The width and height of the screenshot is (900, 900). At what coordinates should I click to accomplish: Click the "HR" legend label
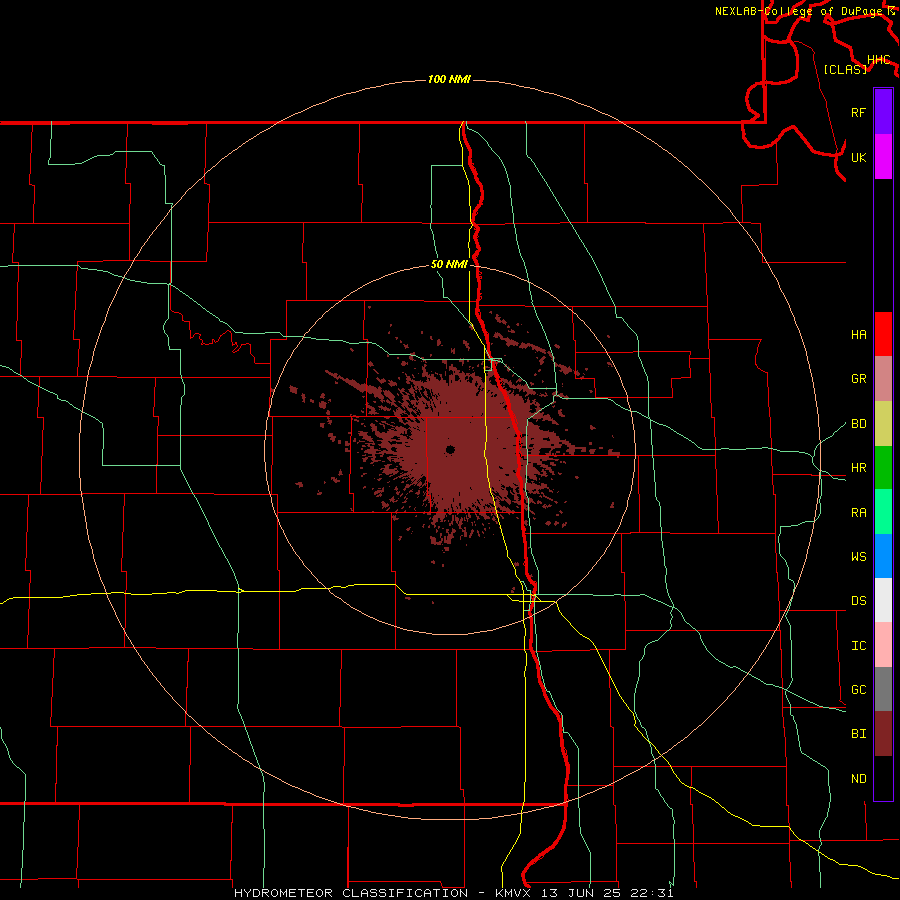(x=858, y=468)
